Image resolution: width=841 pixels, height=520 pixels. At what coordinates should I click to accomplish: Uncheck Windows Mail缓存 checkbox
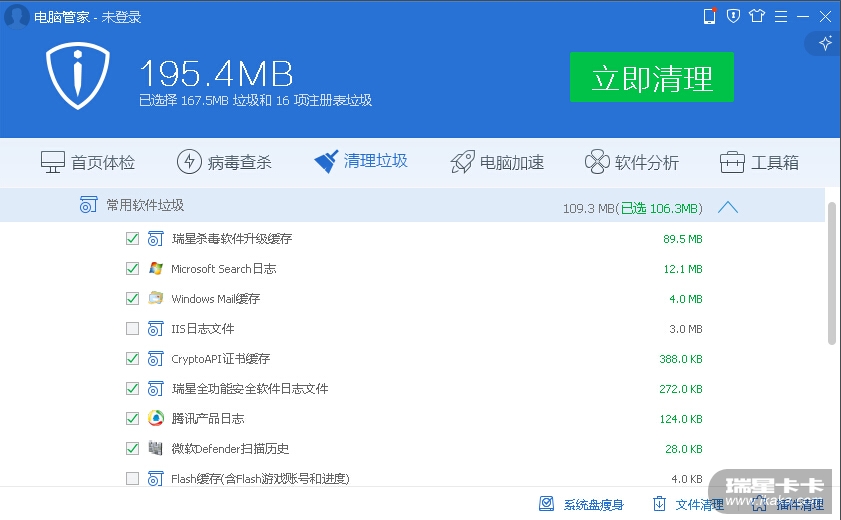(132, 299)
